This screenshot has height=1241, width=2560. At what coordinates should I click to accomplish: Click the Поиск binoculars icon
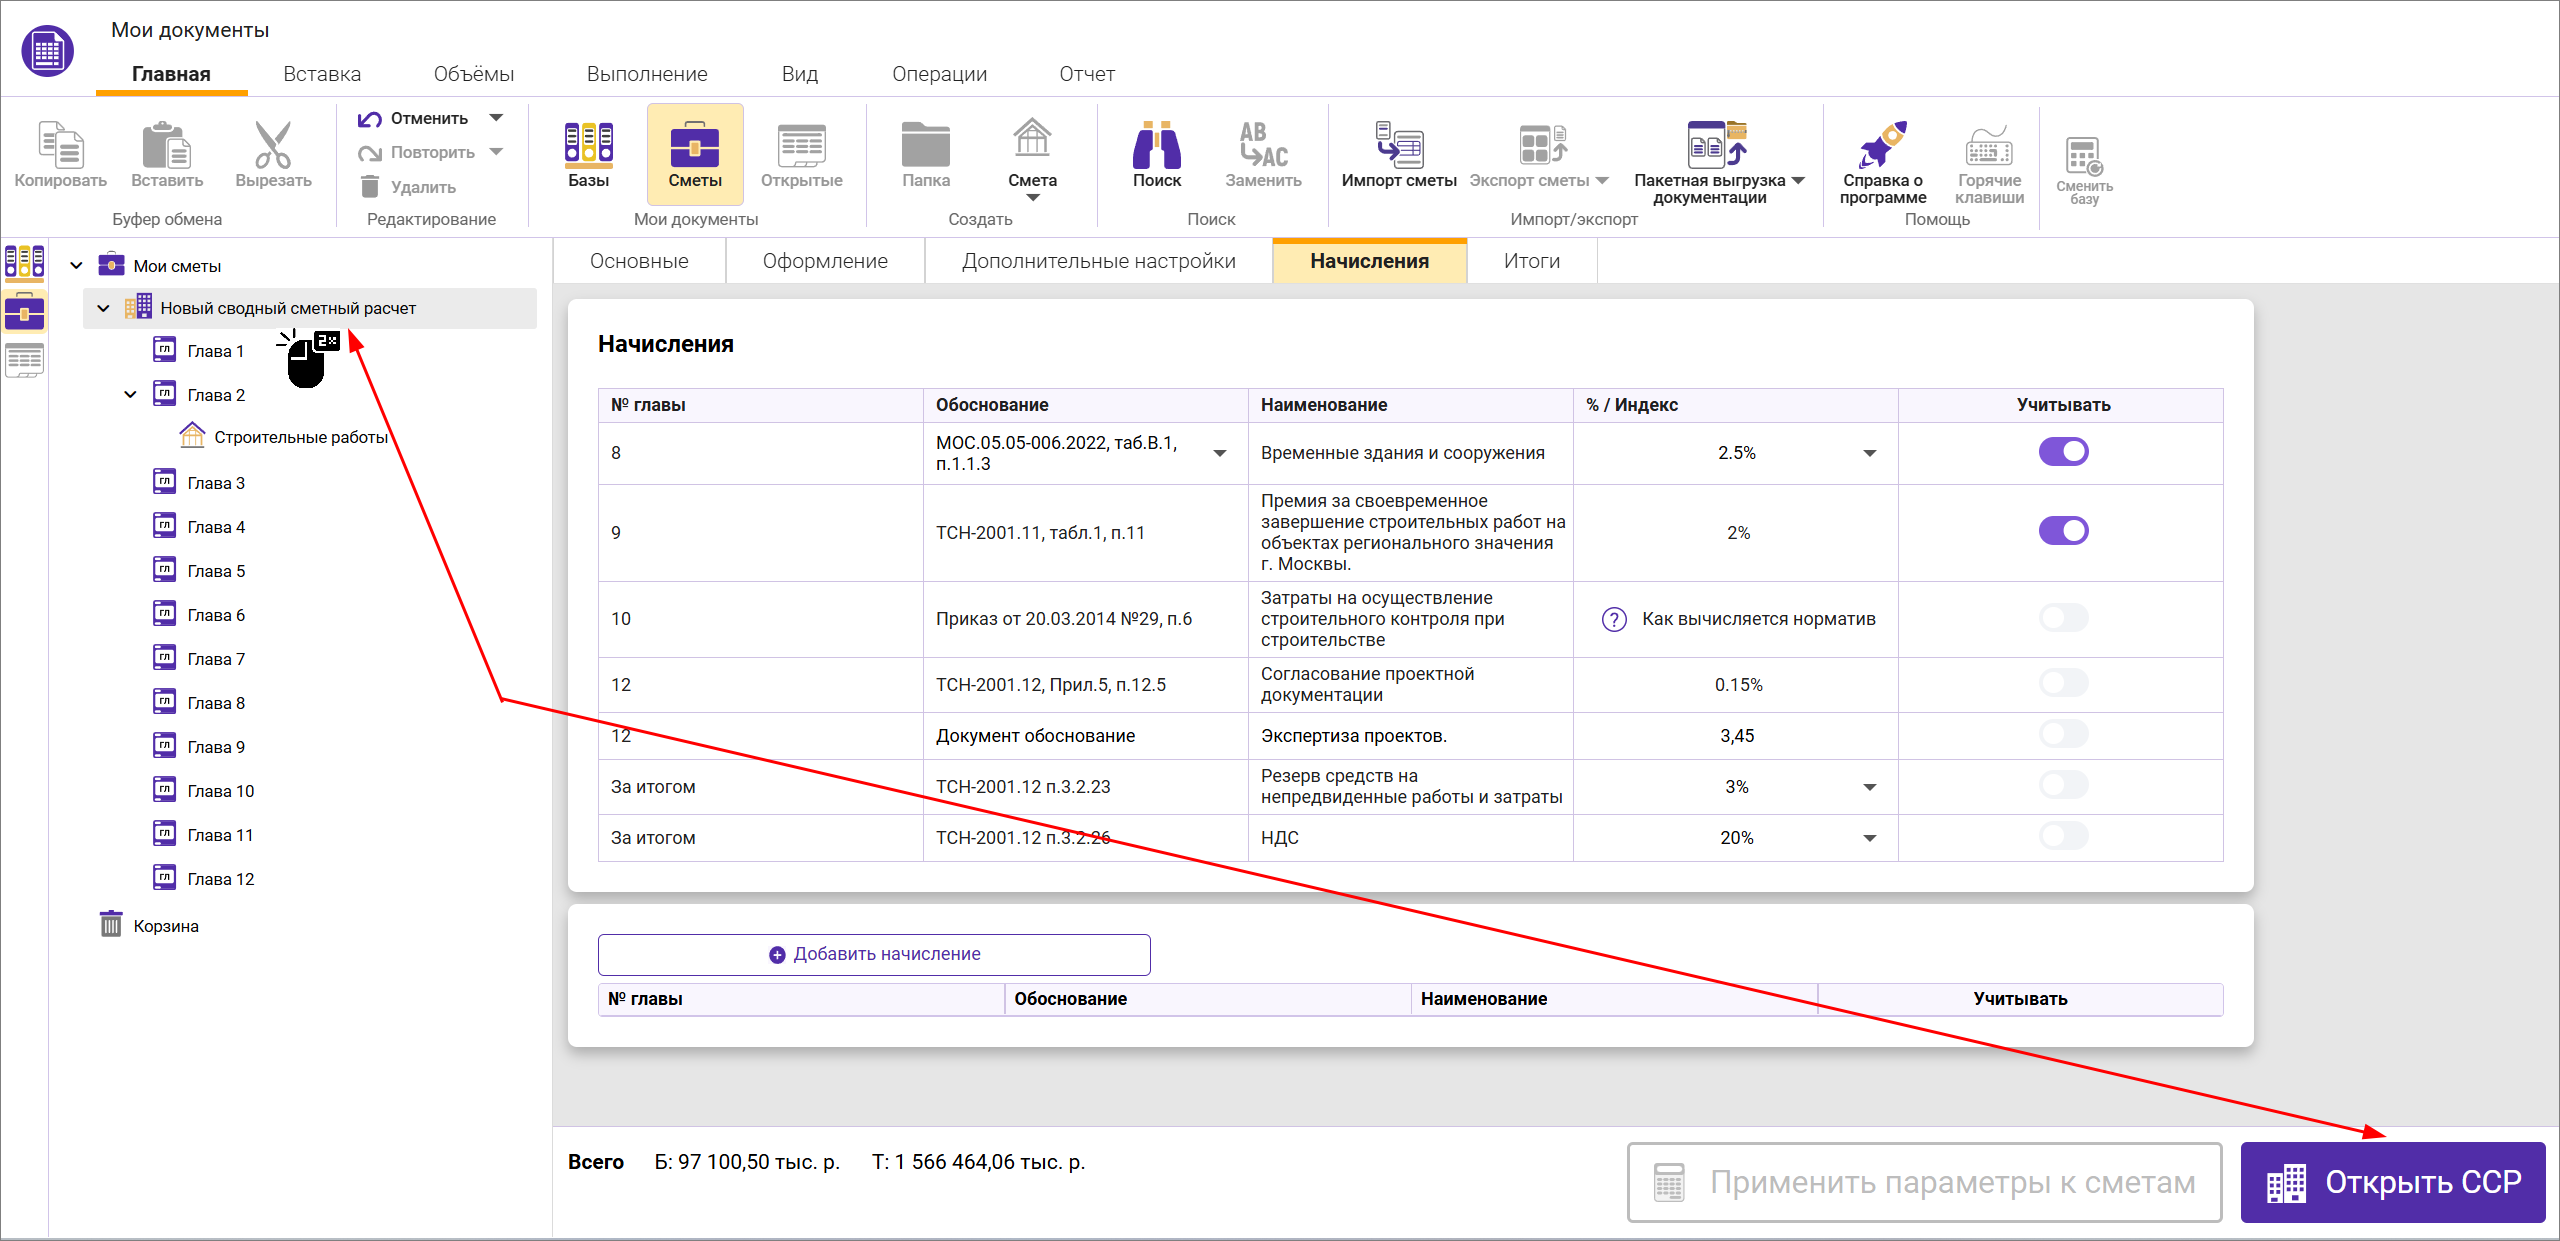(1156, 145)
